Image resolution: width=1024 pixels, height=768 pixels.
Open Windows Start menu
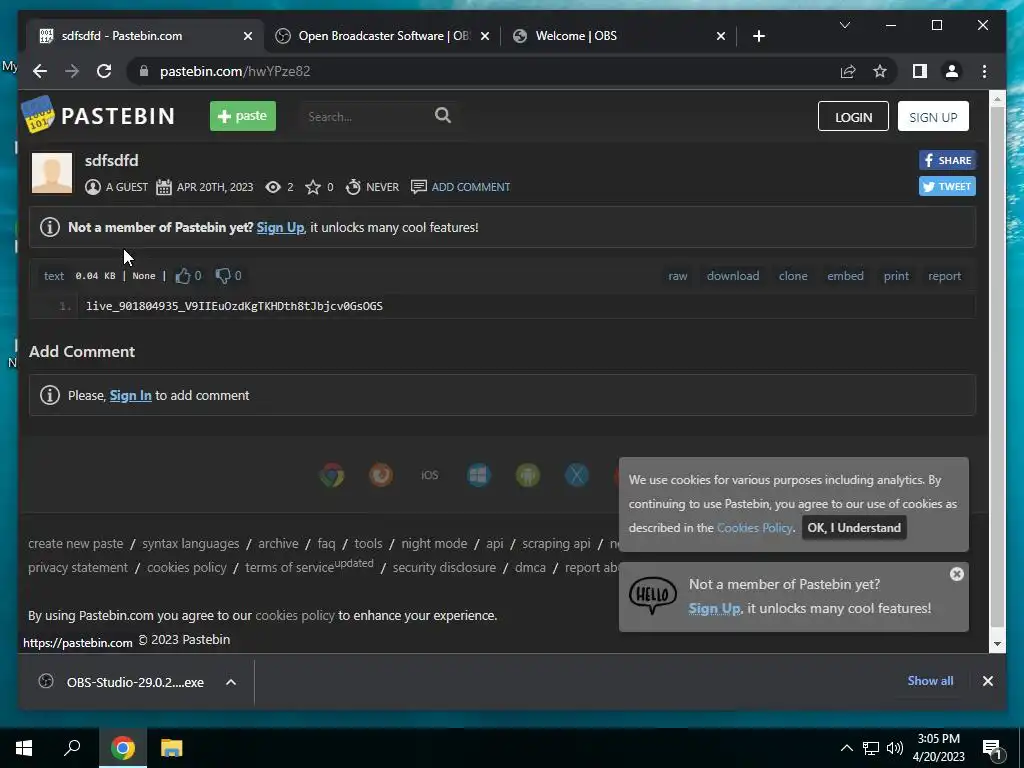(x=24, y=748)
